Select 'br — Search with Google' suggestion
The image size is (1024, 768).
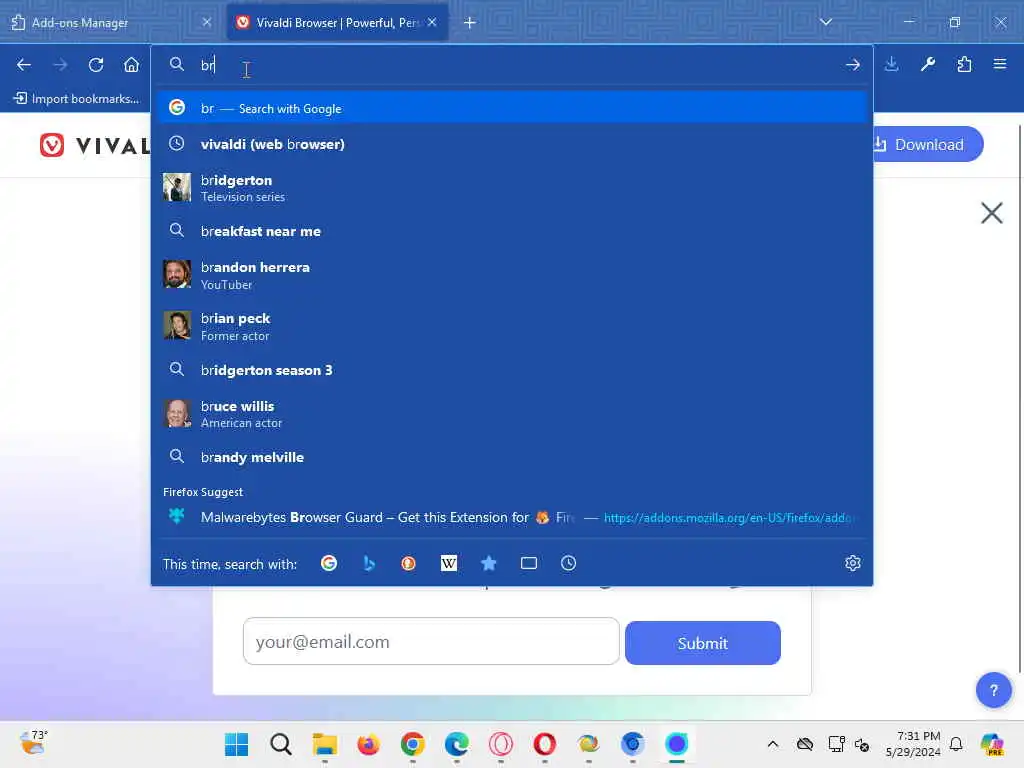512,108
